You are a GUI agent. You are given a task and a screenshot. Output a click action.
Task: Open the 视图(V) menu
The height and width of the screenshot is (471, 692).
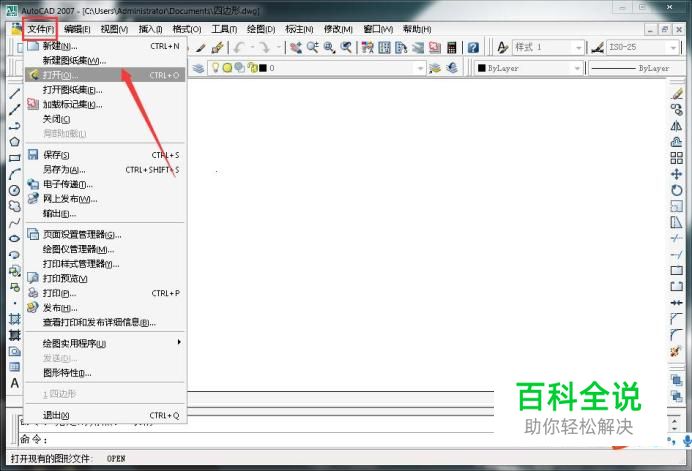(114, 29)
